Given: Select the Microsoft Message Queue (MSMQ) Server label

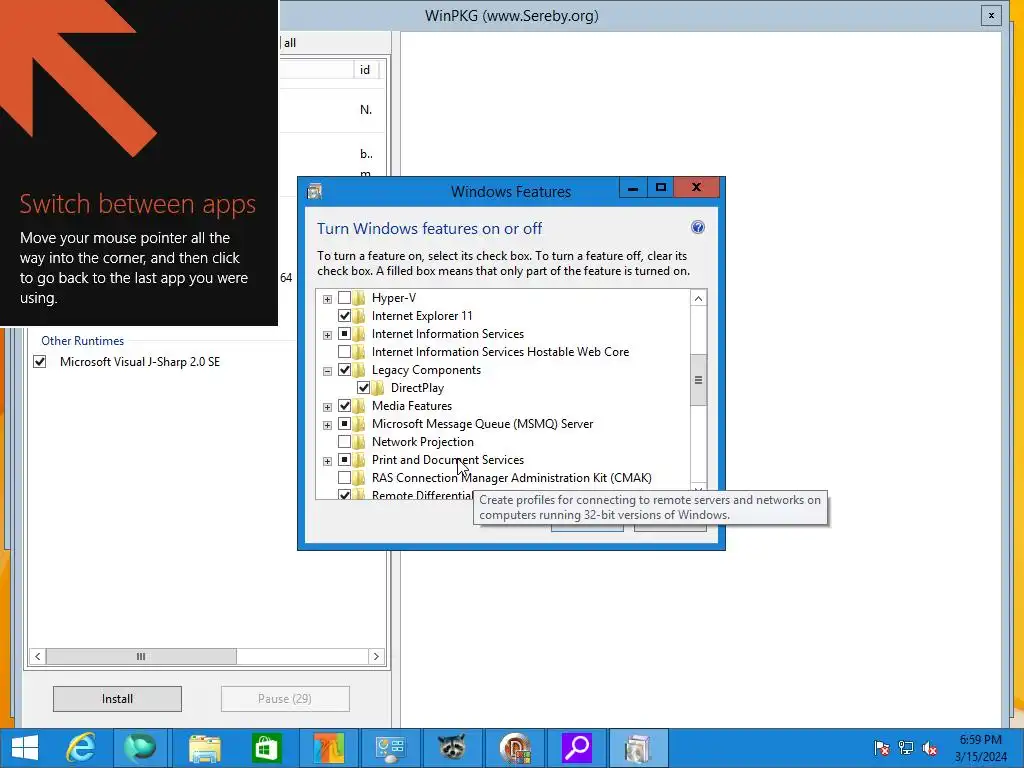Looking at the screenshot, I should pyautogui.click(x=482, y=424).
